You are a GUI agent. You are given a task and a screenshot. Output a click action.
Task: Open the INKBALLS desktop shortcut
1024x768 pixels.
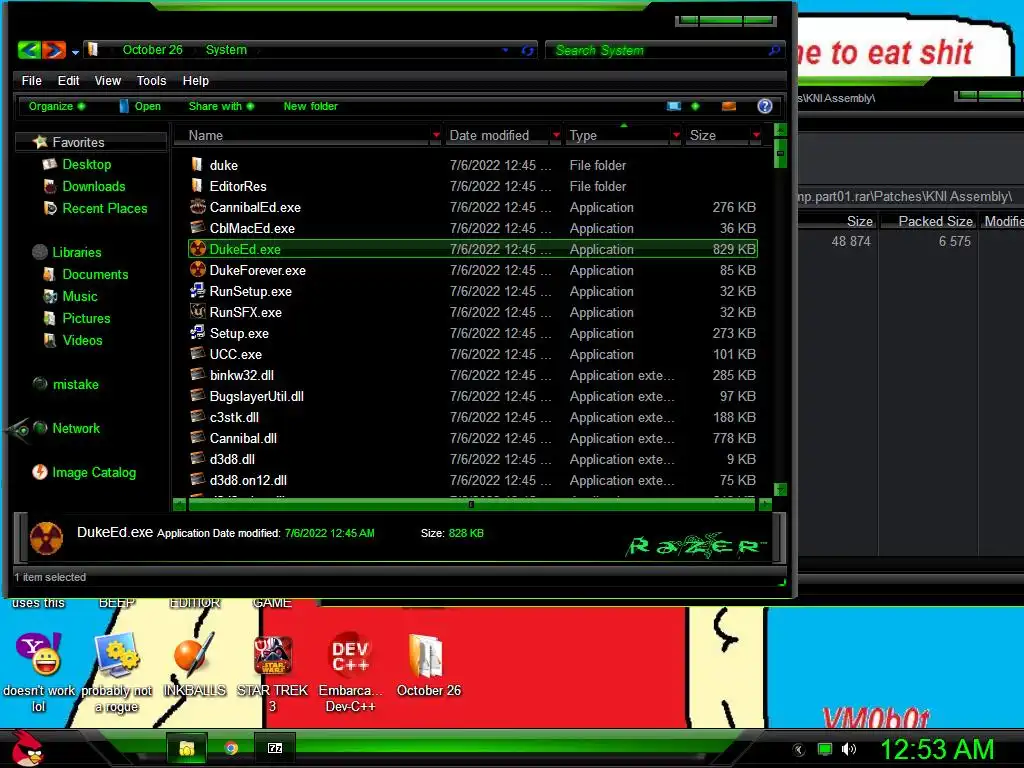[194, 665]
